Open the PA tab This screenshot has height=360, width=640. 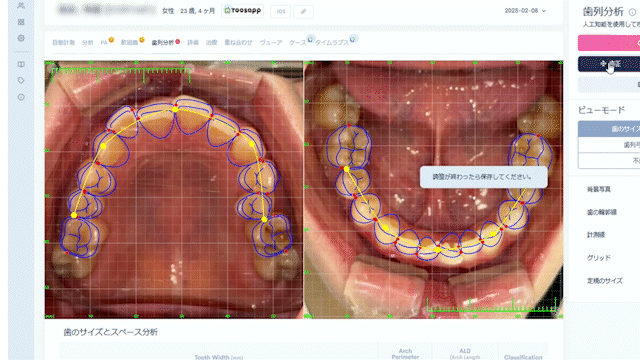coord(104,42)
